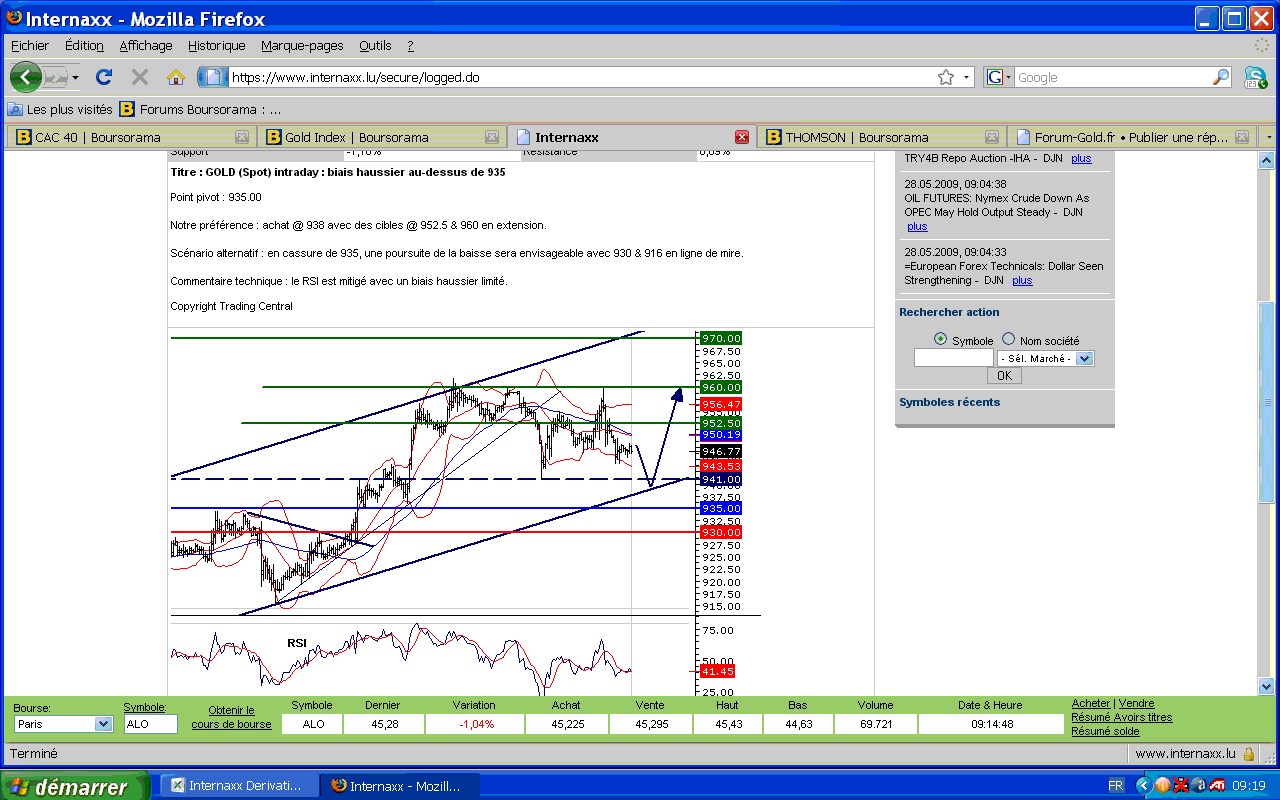Viewport: 1280px width, 800px height.
Task: Go to home page via house icon
Action: tap(176, 77)
